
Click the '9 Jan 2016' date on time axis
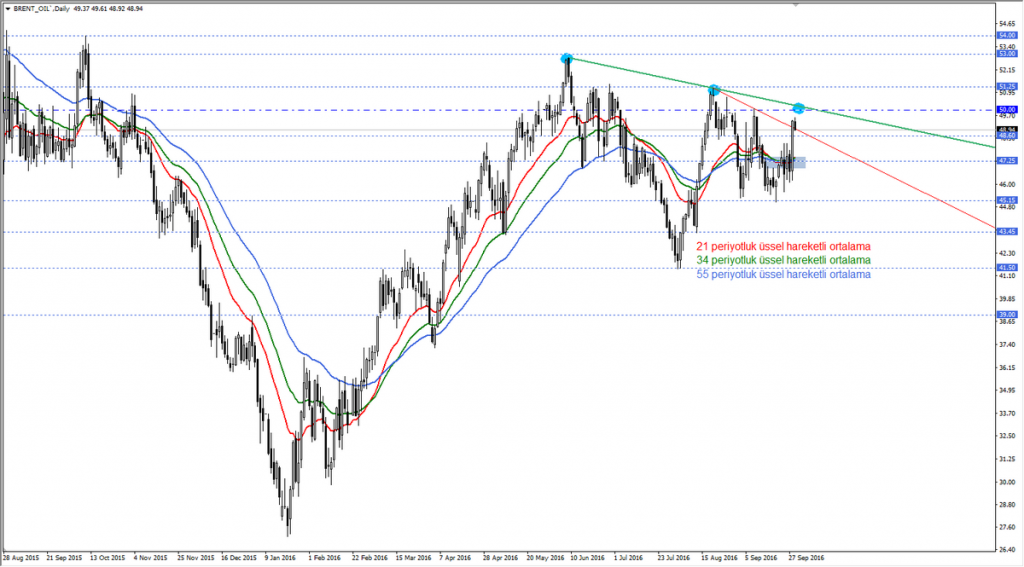[280, 558]
